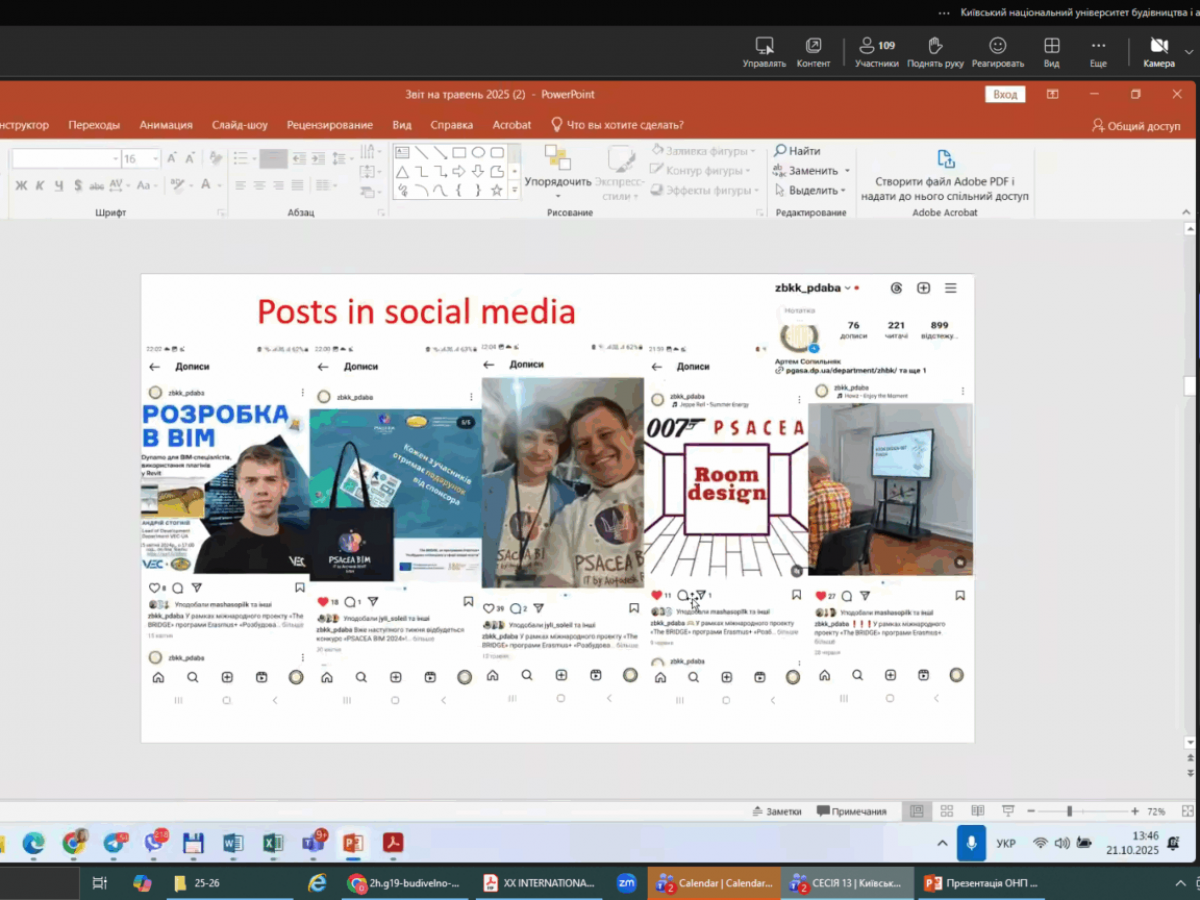Open the Вид layout grid icon
Image resolution: width=1200 pixels, height=900 pixels.
pos(1051,46)
